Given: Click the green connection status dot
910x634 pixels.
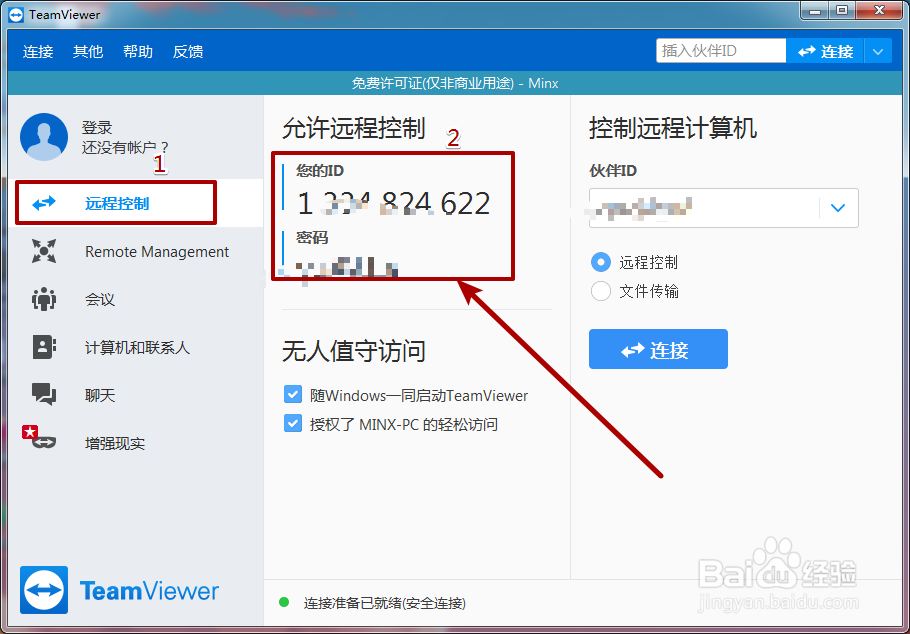Looking at the screenshot, I should pyautogui.click(x=284, y=602).
